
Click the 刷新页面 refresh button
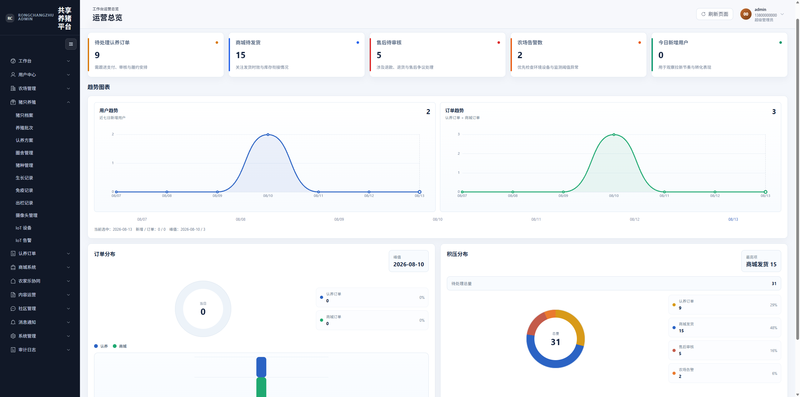(x=714, y=14)
